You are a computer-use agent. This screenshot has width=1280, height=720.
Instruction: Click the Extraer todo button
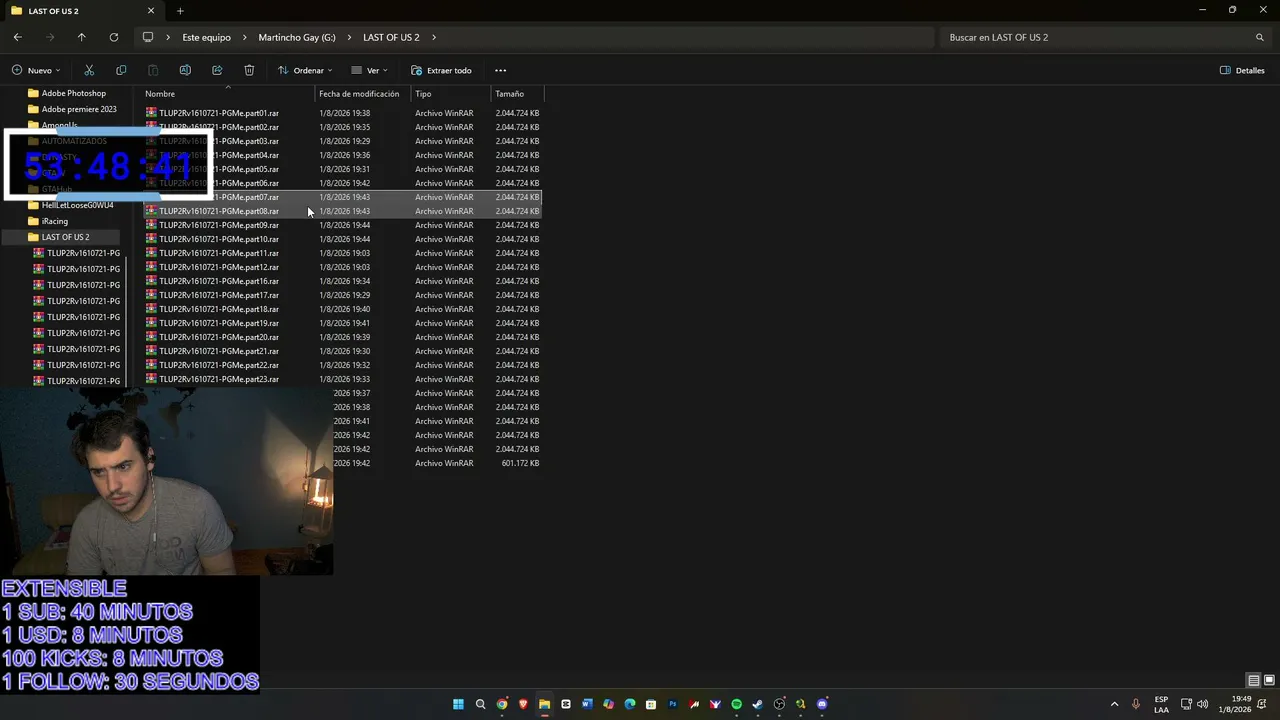click(441, 70)
